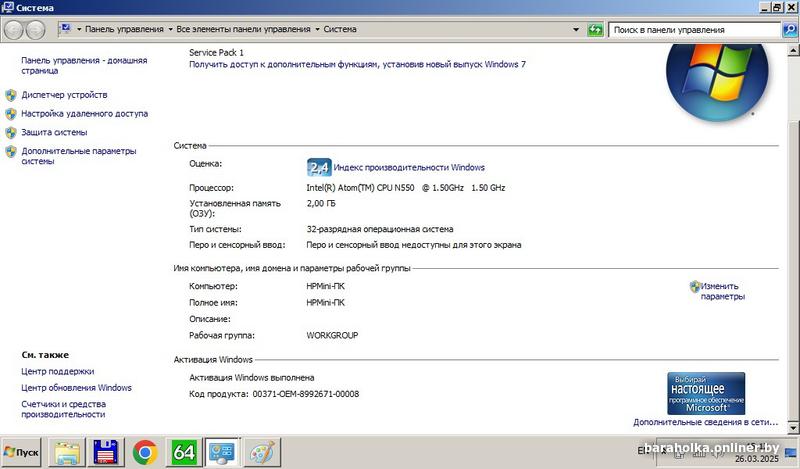Viewport: 800px width, 469px height.
Task: Switch to the System control panel taskbar button
Action: click(x=222, y=452)
